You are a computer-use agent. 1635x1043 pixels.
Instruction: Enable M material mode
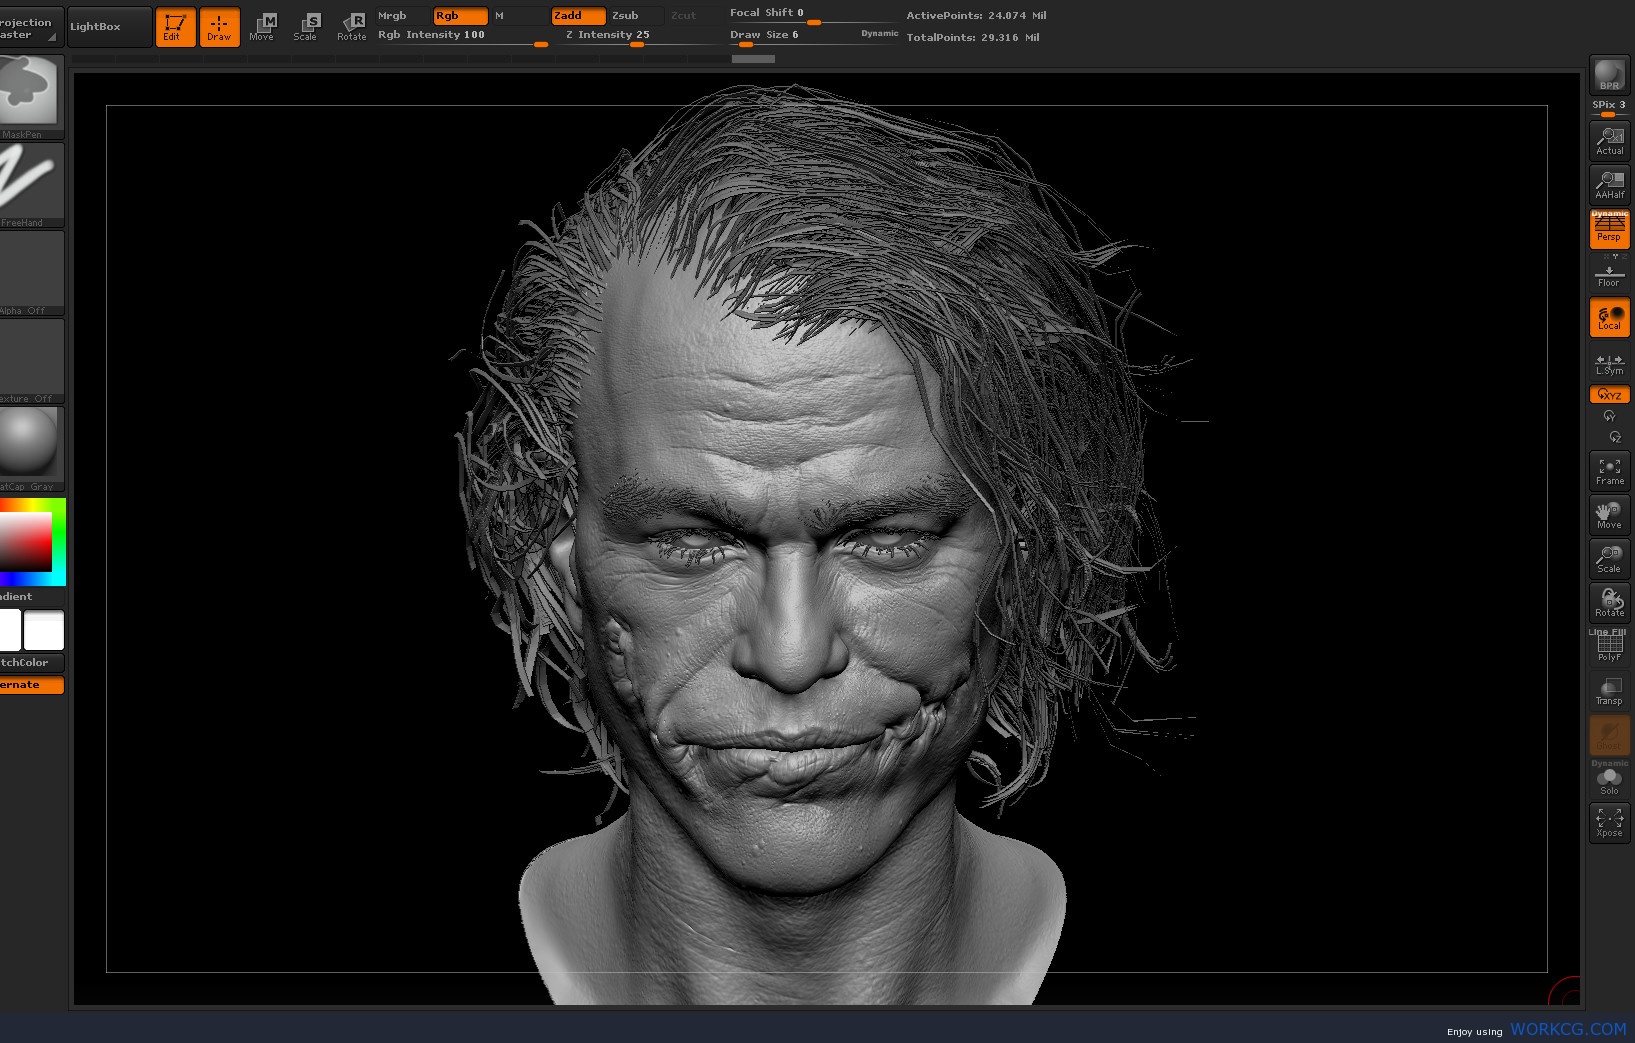(519, 16)
